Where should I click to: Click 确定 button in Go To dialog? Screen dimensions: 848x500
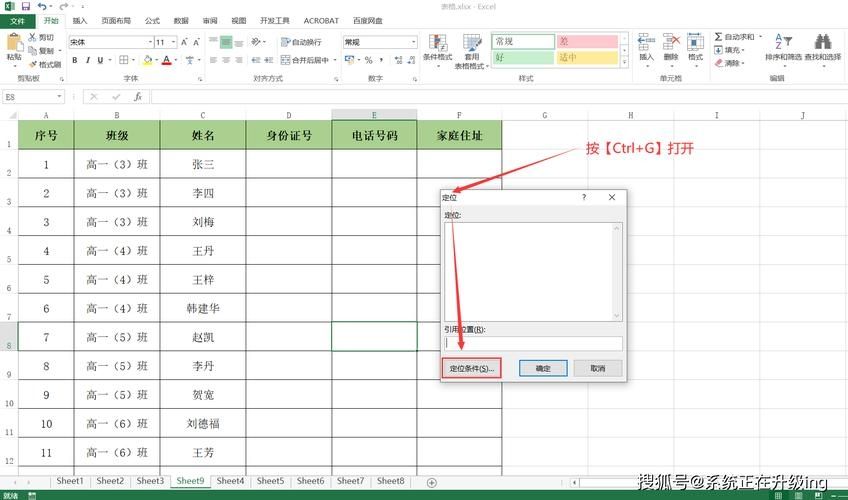[x=543, y=368]
